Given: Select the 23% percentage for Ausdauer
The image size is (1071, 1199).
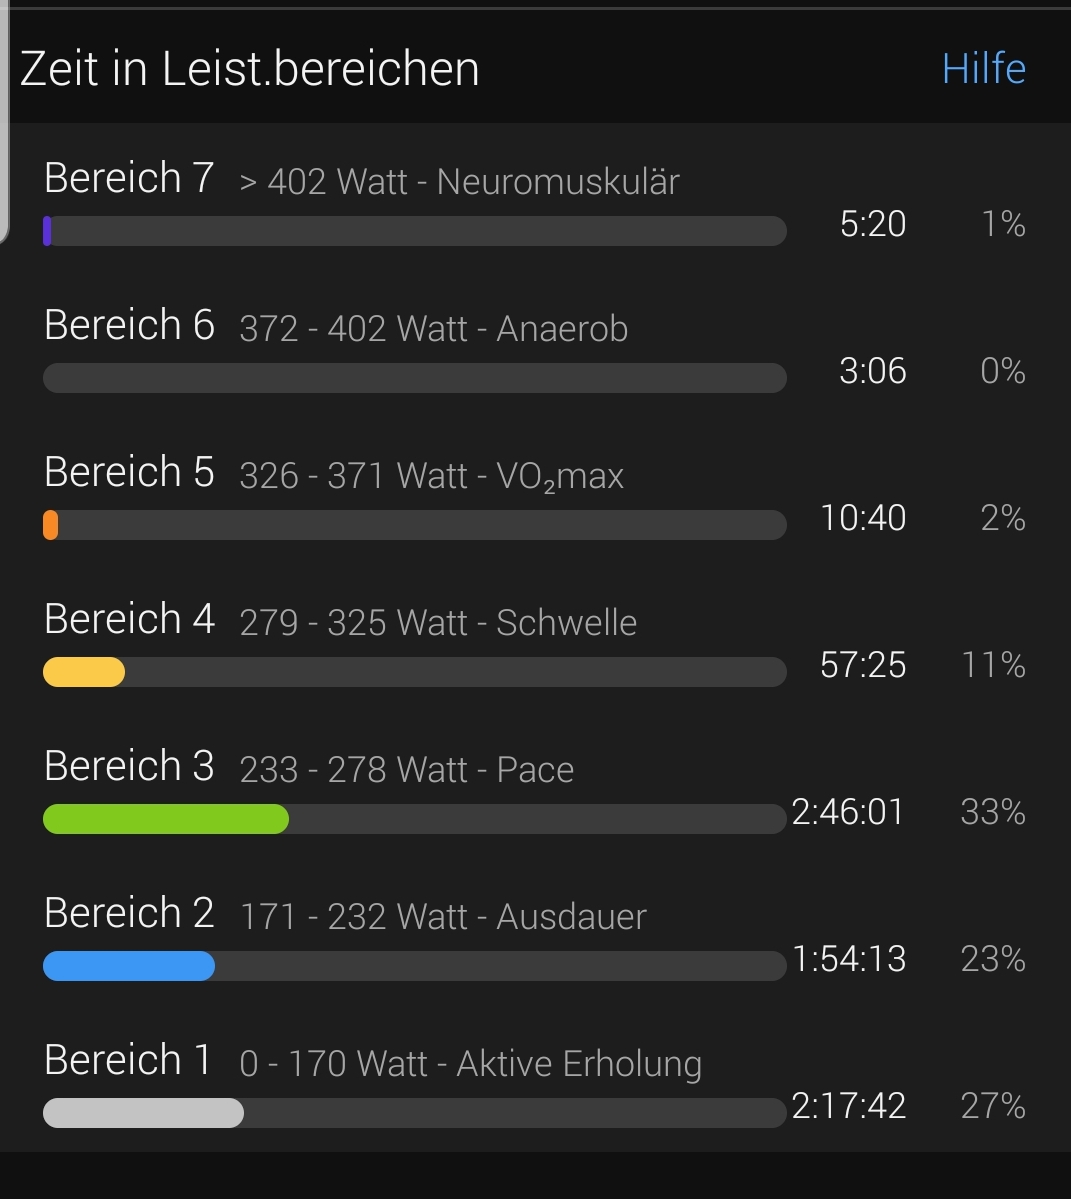Looking at the screenshot, I should point(992,958).
